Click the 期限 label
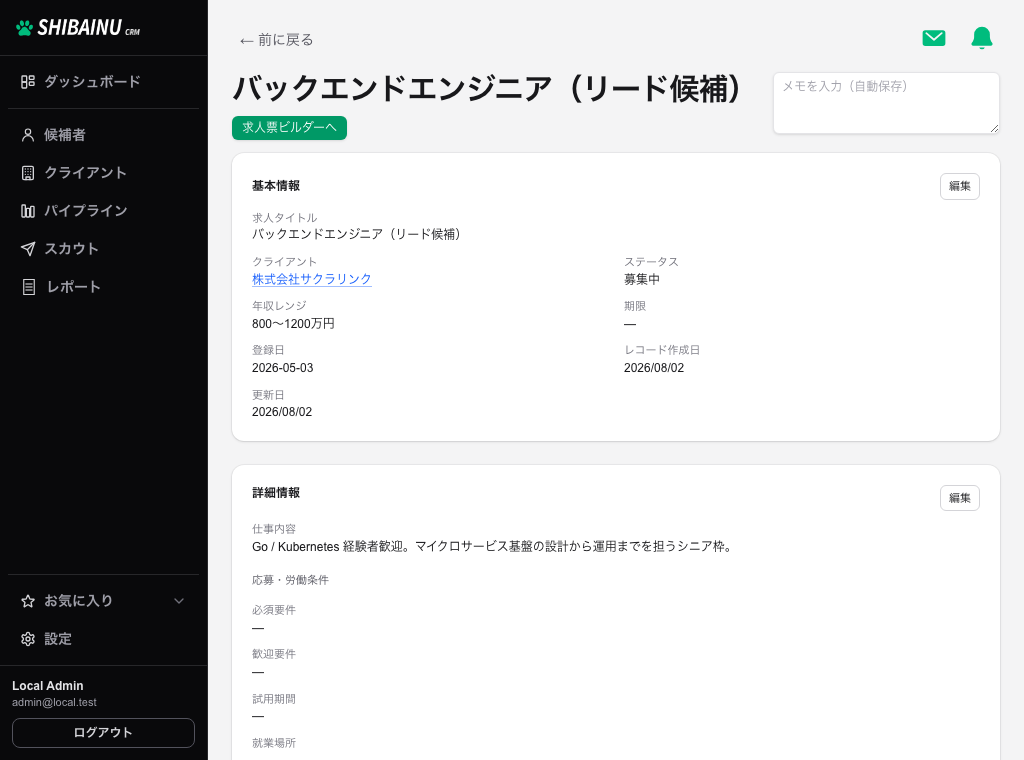Image resolution: width=1024 pixels, height=760 pixels. point(635,306)
